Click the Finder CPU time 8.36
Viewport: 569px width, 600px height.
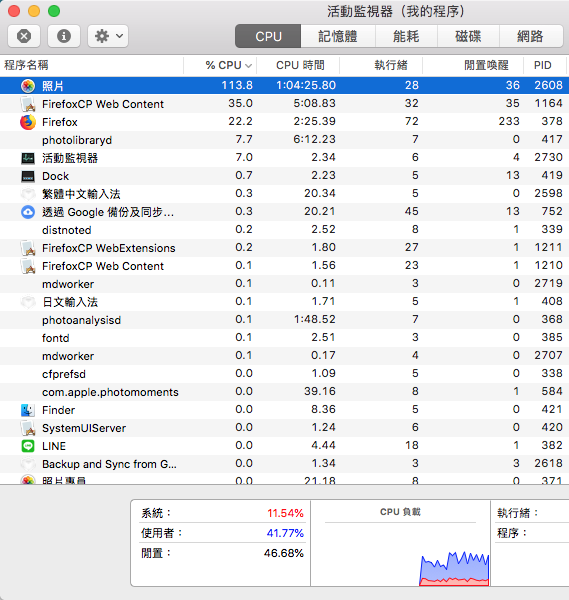(323, 409)
